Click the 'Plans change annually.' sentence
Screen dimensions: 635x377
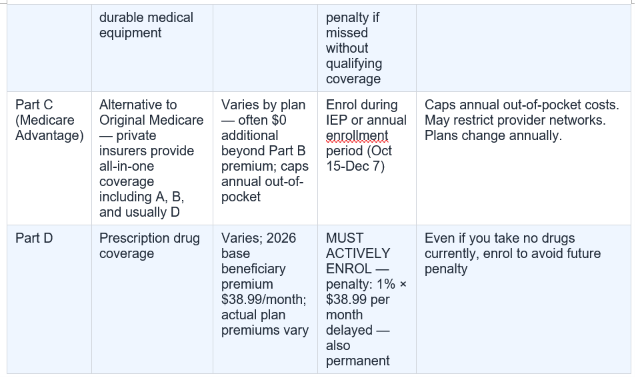pos(493,136)
